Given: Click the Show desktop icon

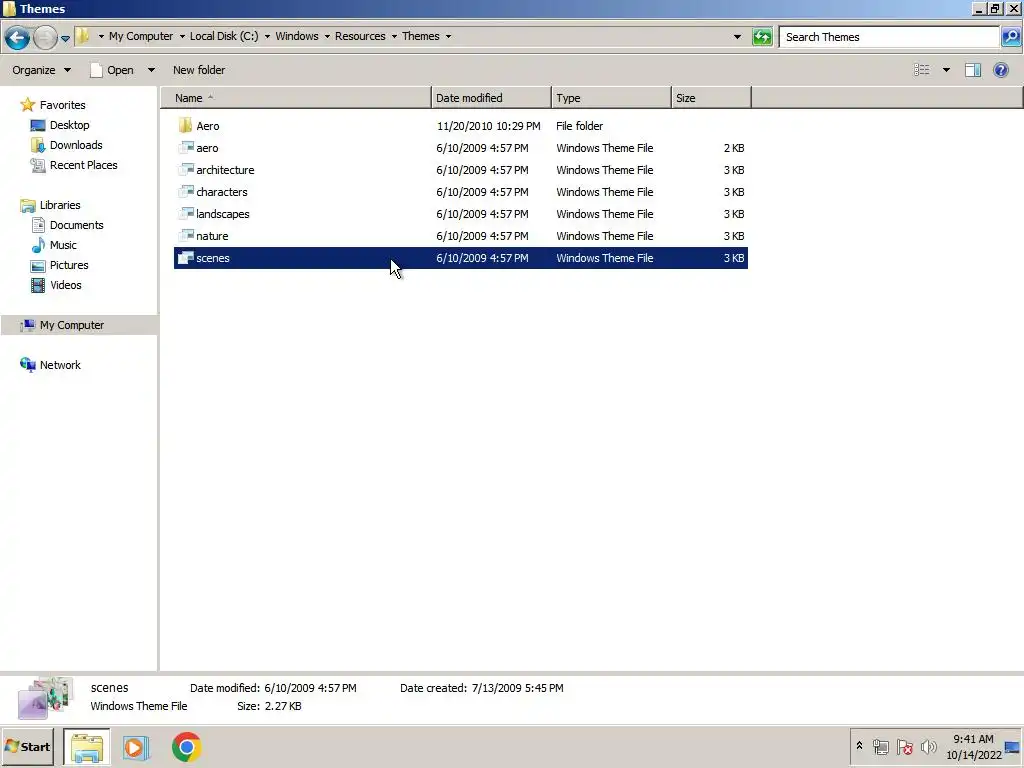Looking at the screenshot, I should 1012,746.
